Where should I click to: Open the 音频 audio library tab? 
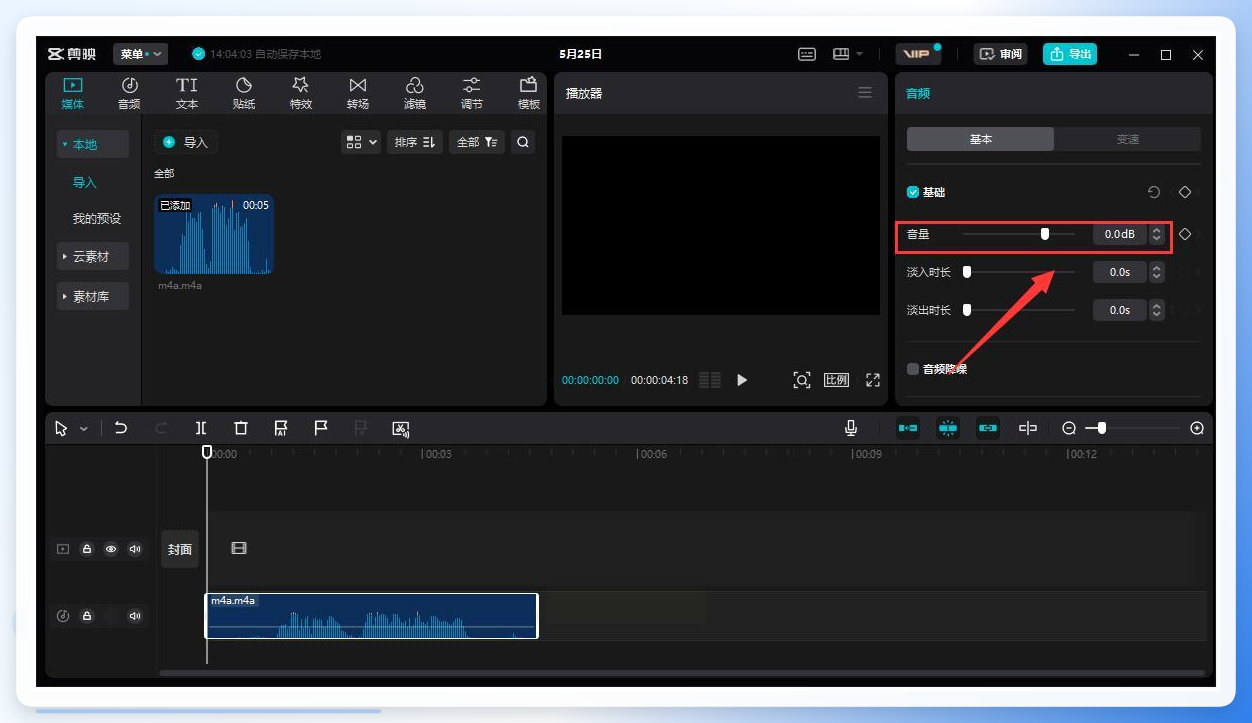click(129, 93)
